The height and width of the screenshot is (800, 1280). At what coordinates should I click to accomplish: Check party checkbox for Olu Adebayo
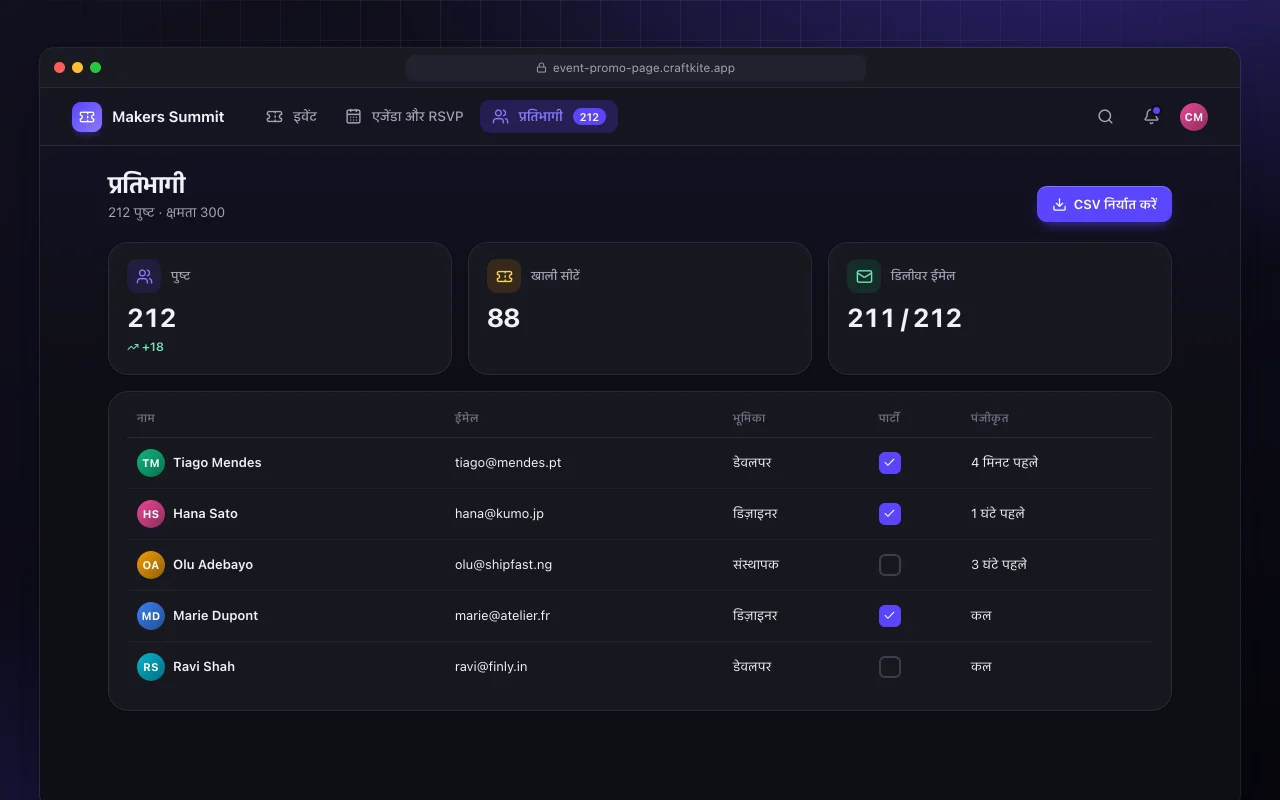(x=890, y=565)
